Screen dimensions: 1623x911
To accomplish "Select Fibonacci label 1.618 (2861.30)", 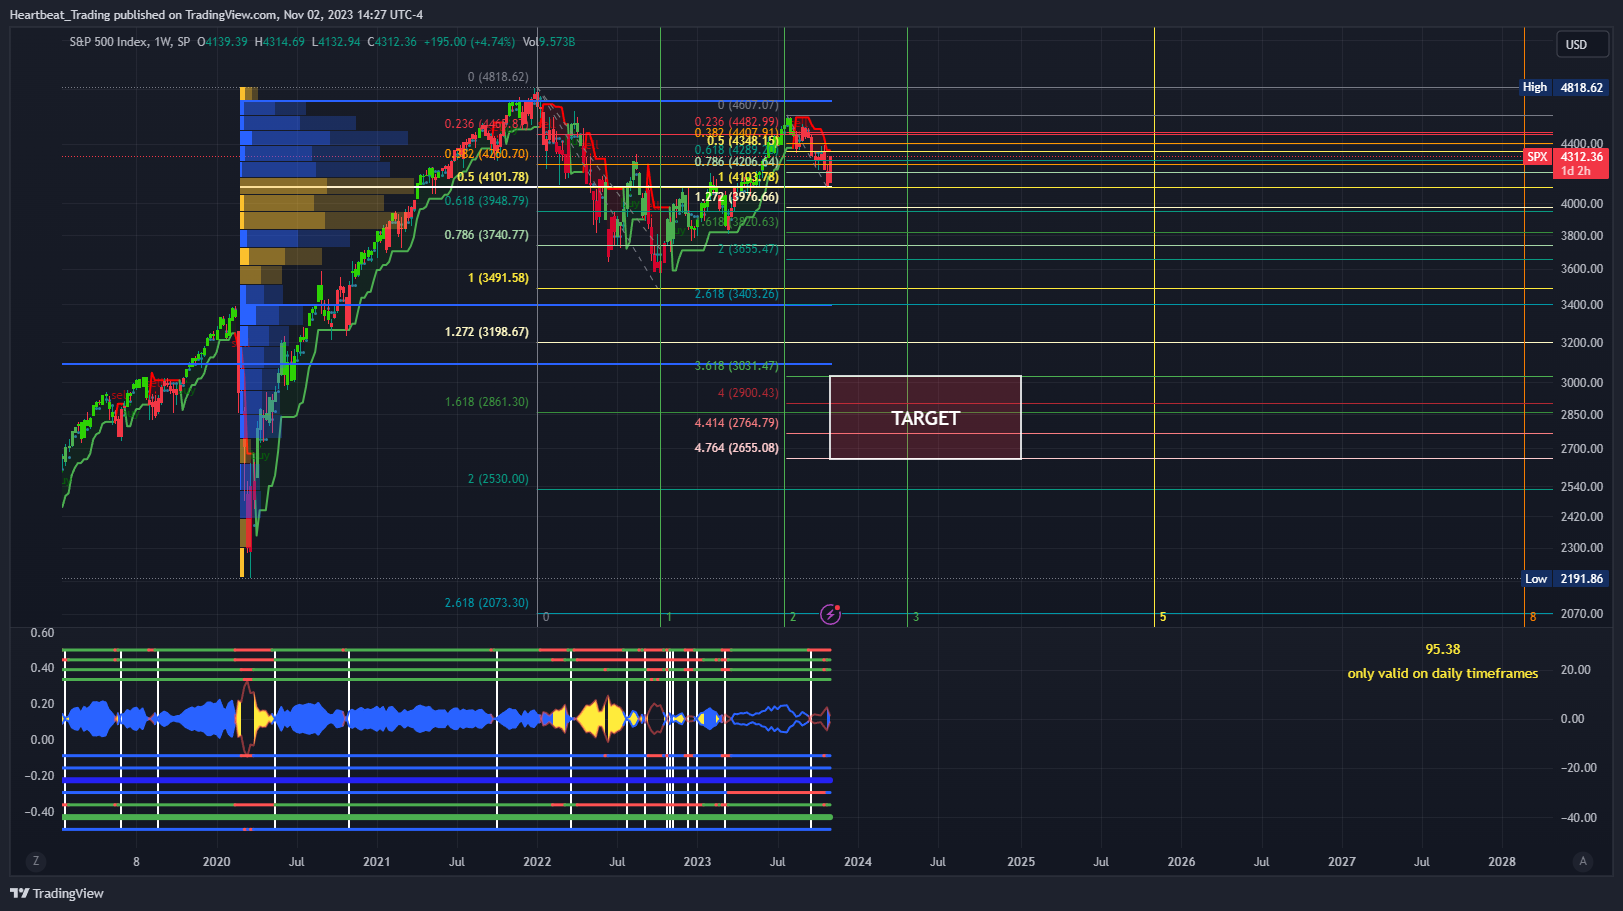I will [x=487, y=402].
